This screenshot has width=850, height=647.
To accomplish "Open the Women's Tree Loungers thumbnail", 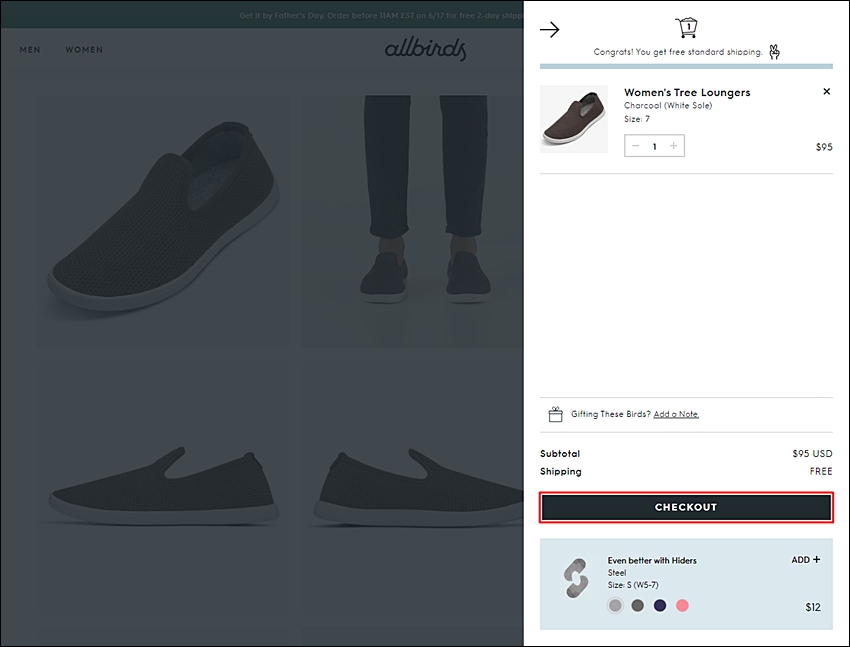I will [x=574, y=119].
